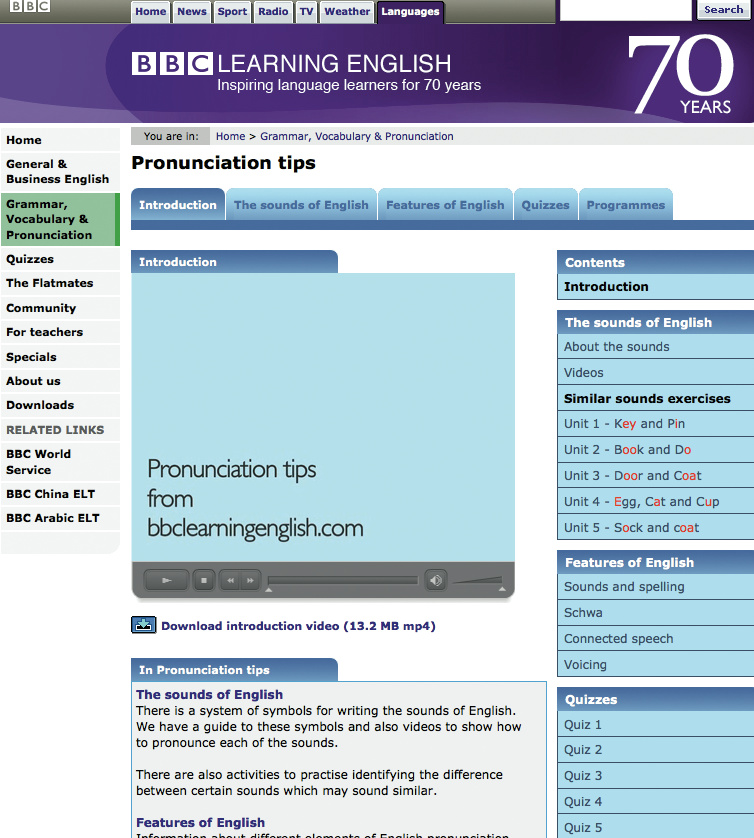Select the Introduction tab
754x838 pixels.
tap(178, 205)
